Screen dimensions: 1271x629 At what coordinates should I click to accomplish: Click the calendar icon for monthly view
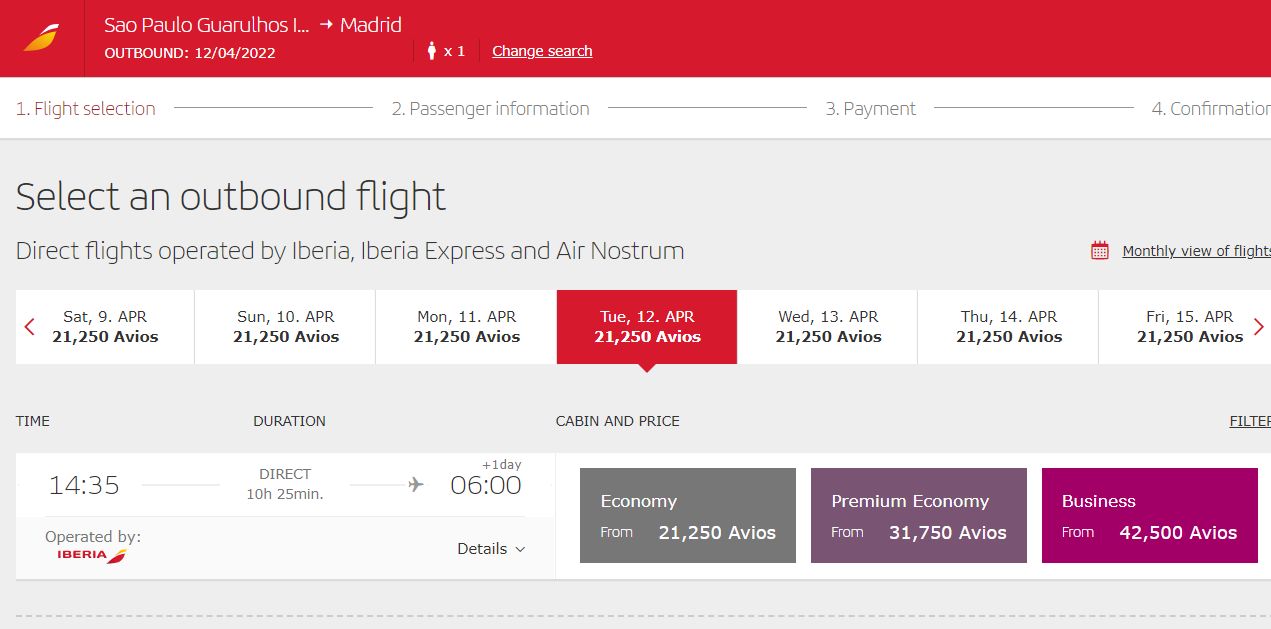click(x=1100, y=251)
